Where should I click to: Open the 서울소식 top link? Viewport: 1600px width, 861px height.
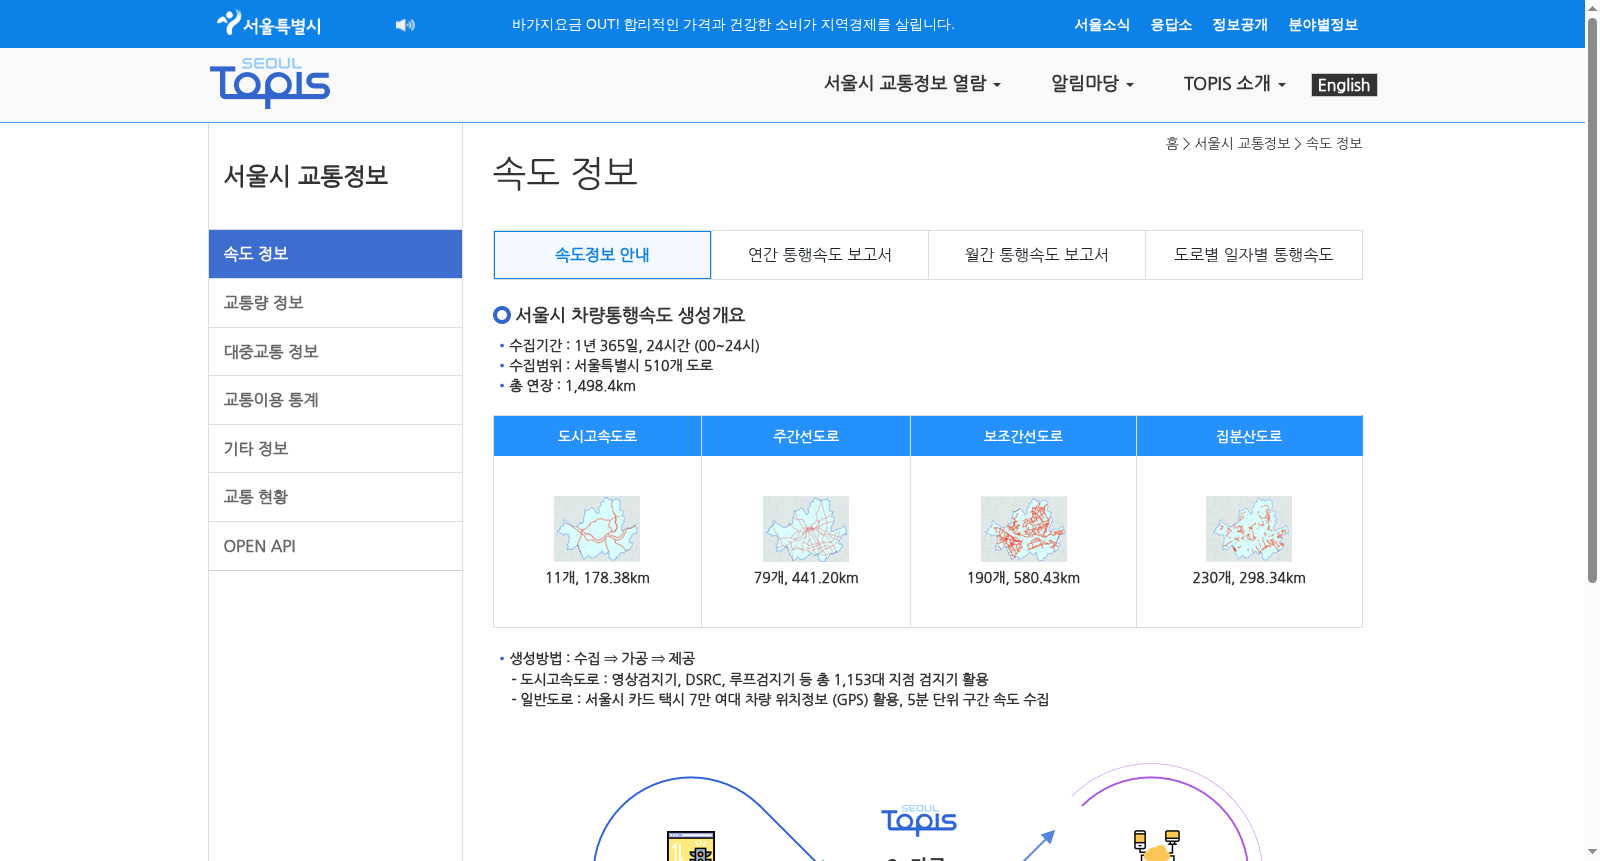point(1102,25)
